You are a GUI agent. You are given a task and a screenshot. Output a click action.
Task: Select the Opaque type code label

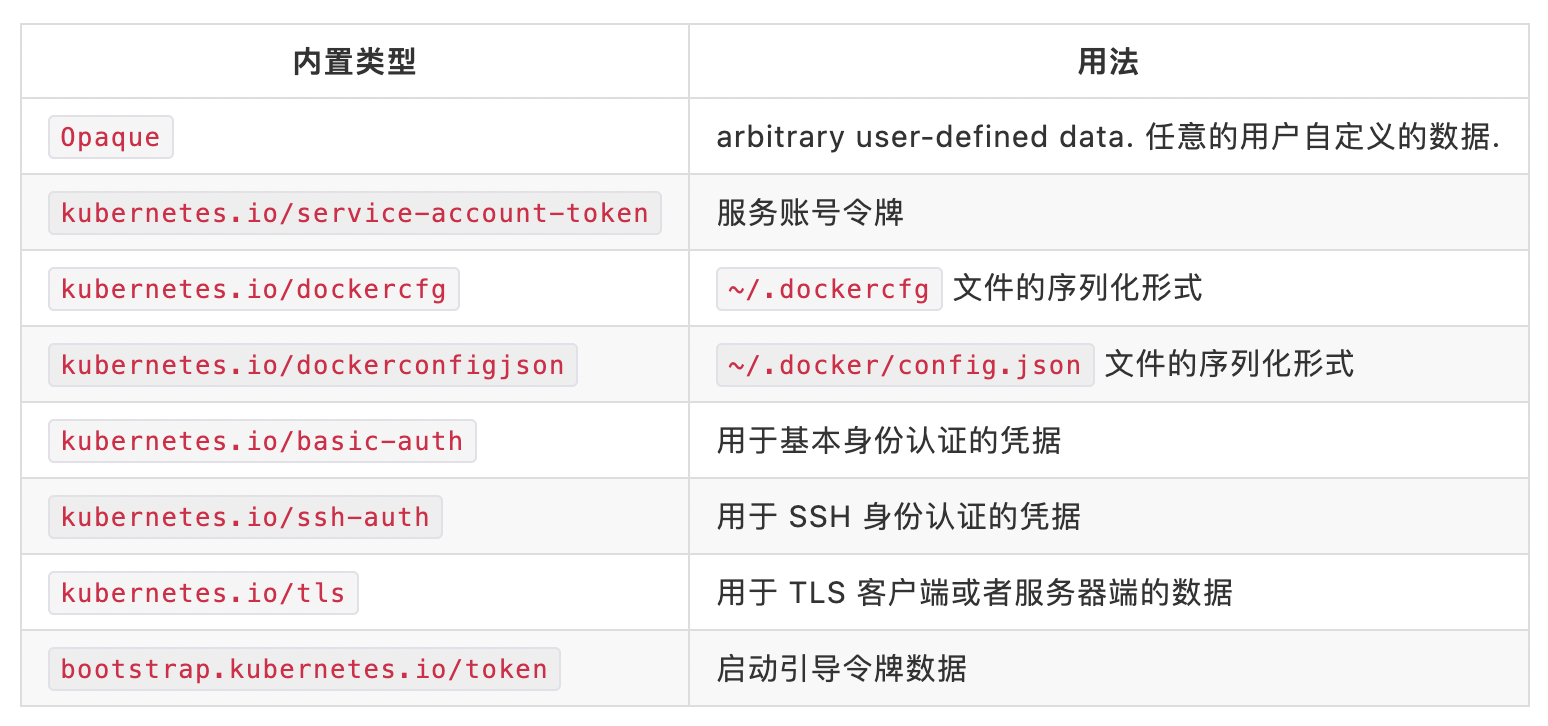click(x=111, y=137)
